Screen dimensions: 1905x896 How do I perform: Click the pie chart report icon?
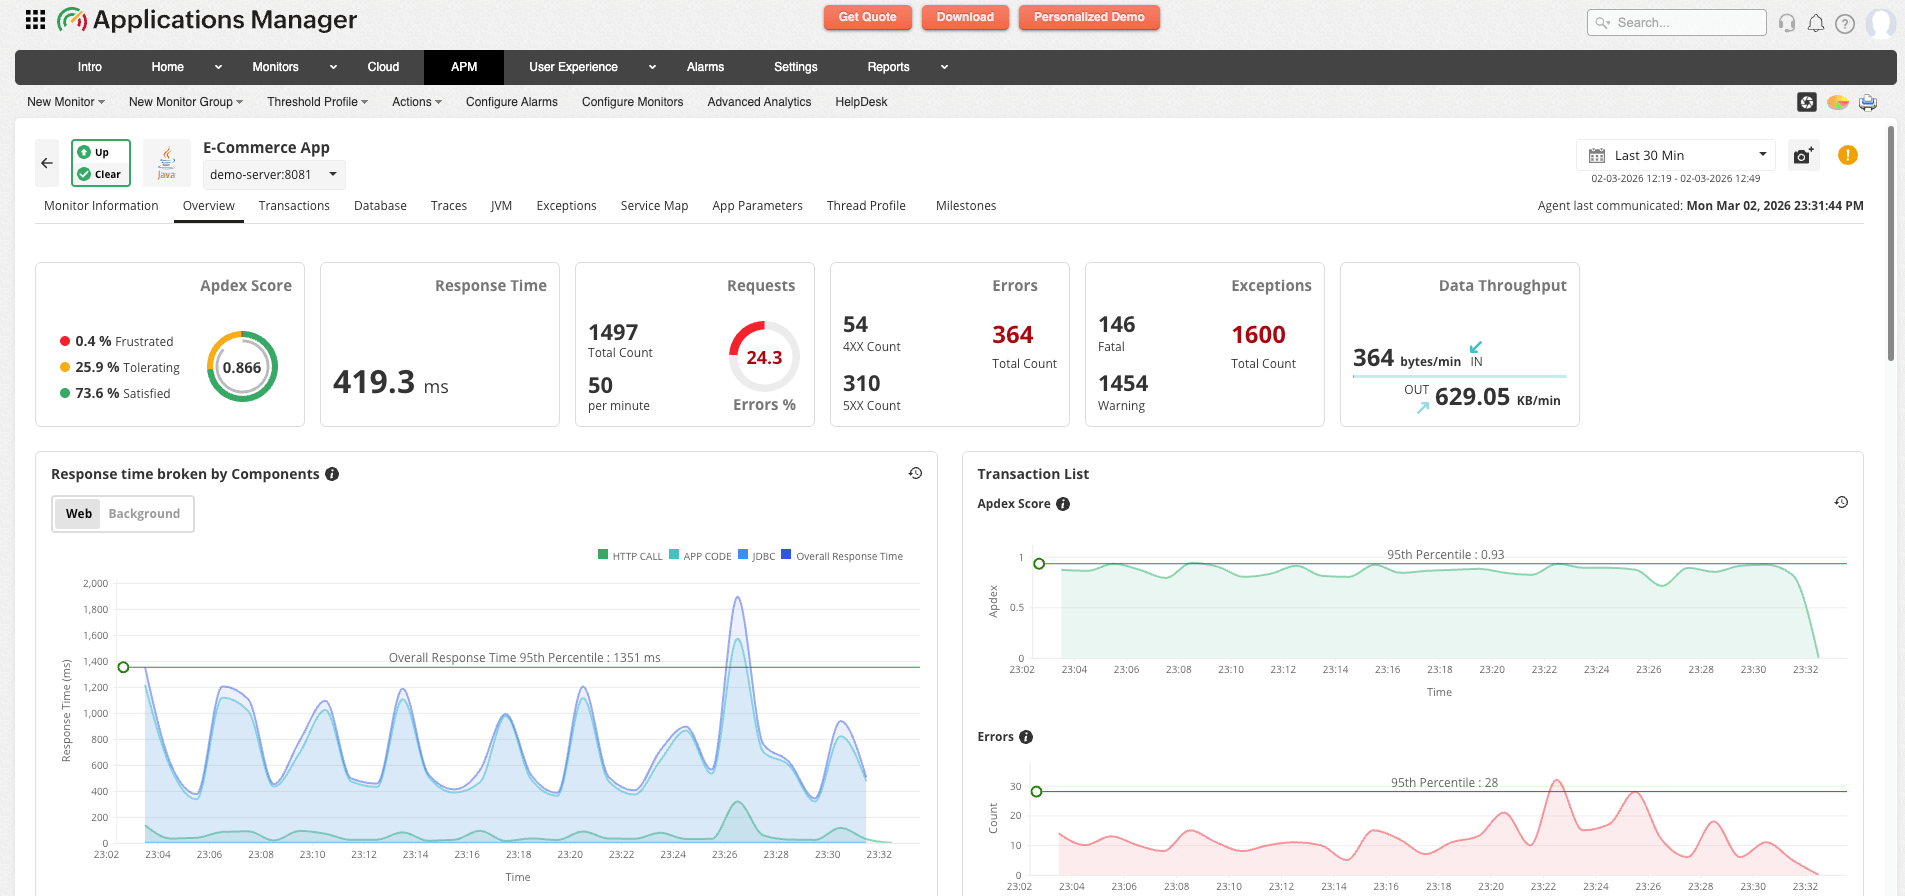tap(1837, 102)
